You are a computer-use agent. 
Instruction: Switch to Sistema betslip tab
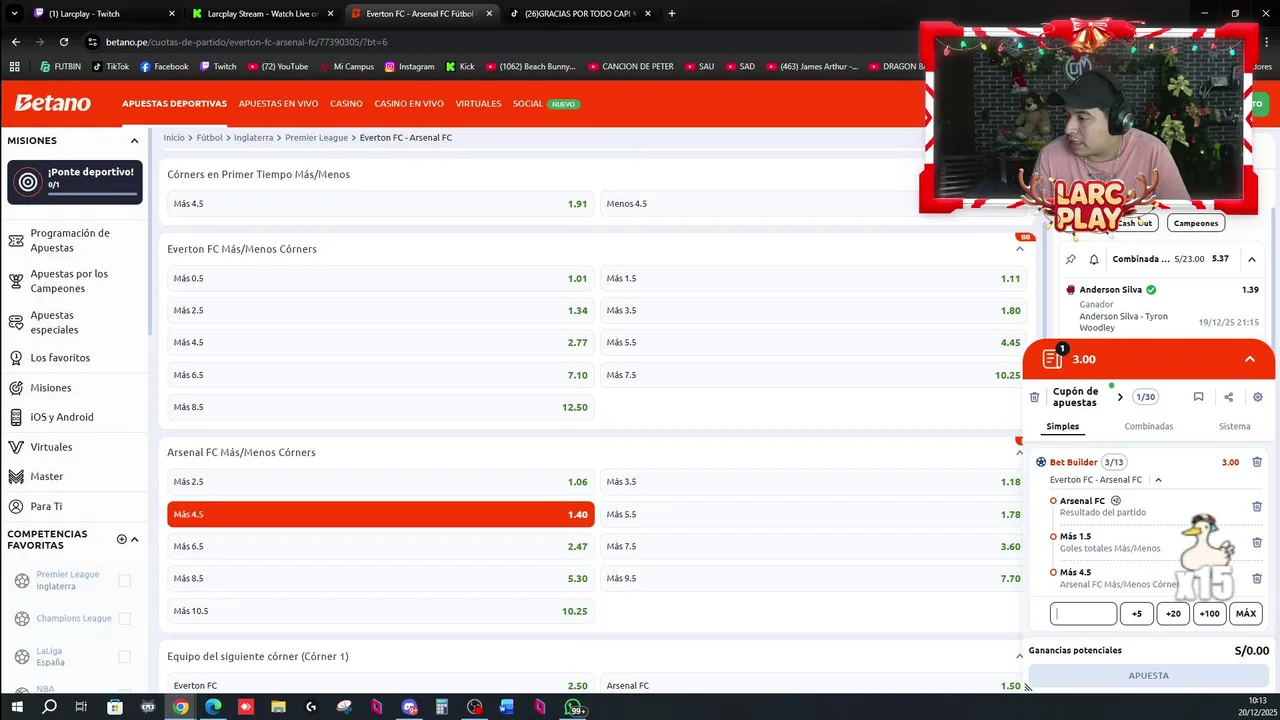pyautogui.click(x=1234, y=426)
